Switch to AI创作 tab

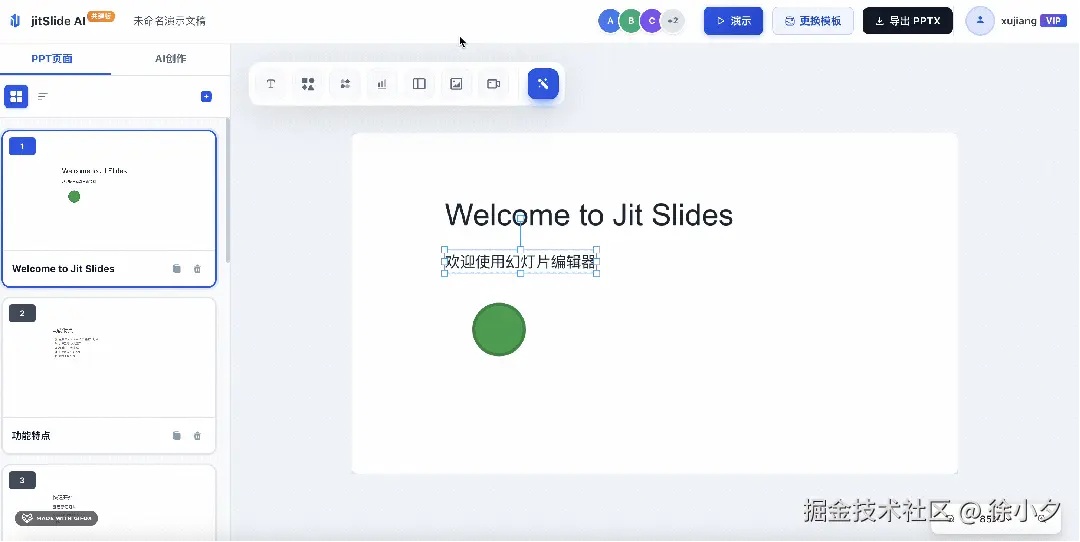[171, 59]
